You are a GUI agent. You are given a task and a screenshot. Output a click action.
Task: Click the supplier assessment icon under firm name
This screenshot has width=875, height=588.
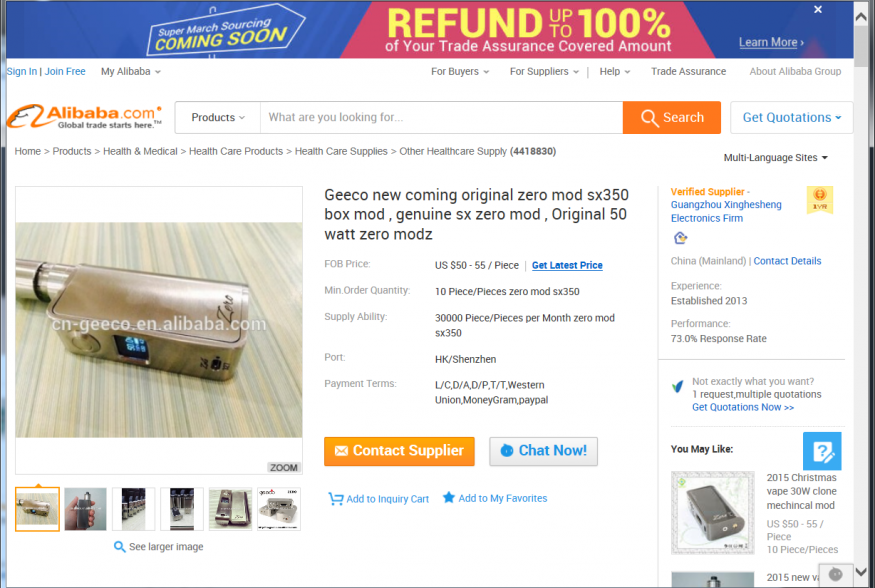coord(680,238)
